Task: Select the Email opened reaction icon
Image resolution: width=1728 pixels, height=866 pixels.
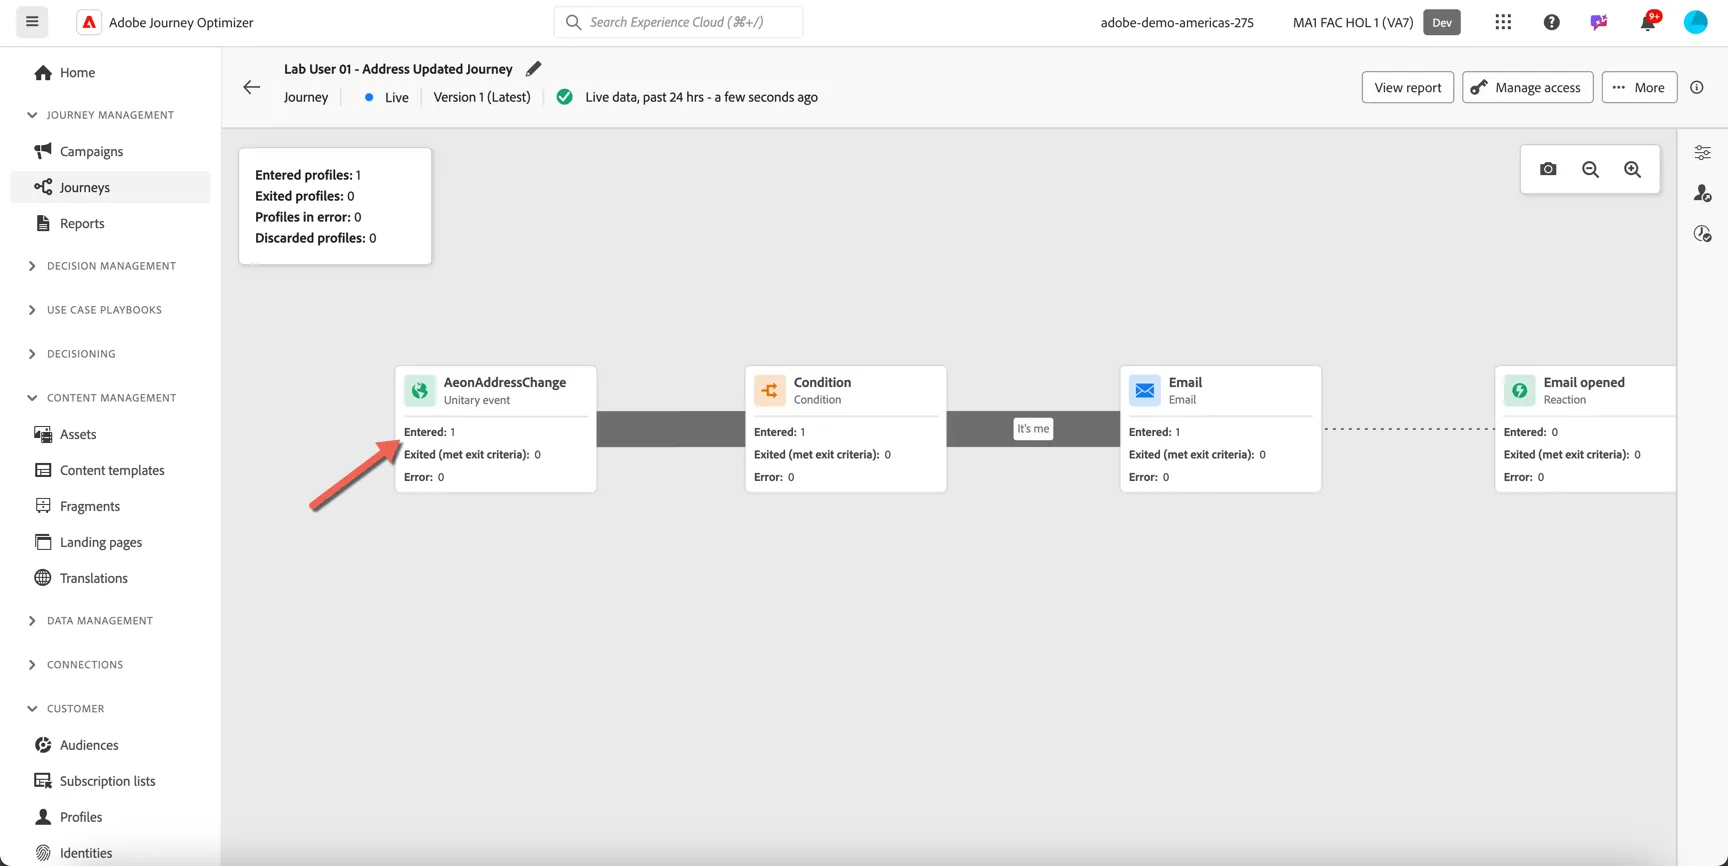Action: (x=1520, y=390)
